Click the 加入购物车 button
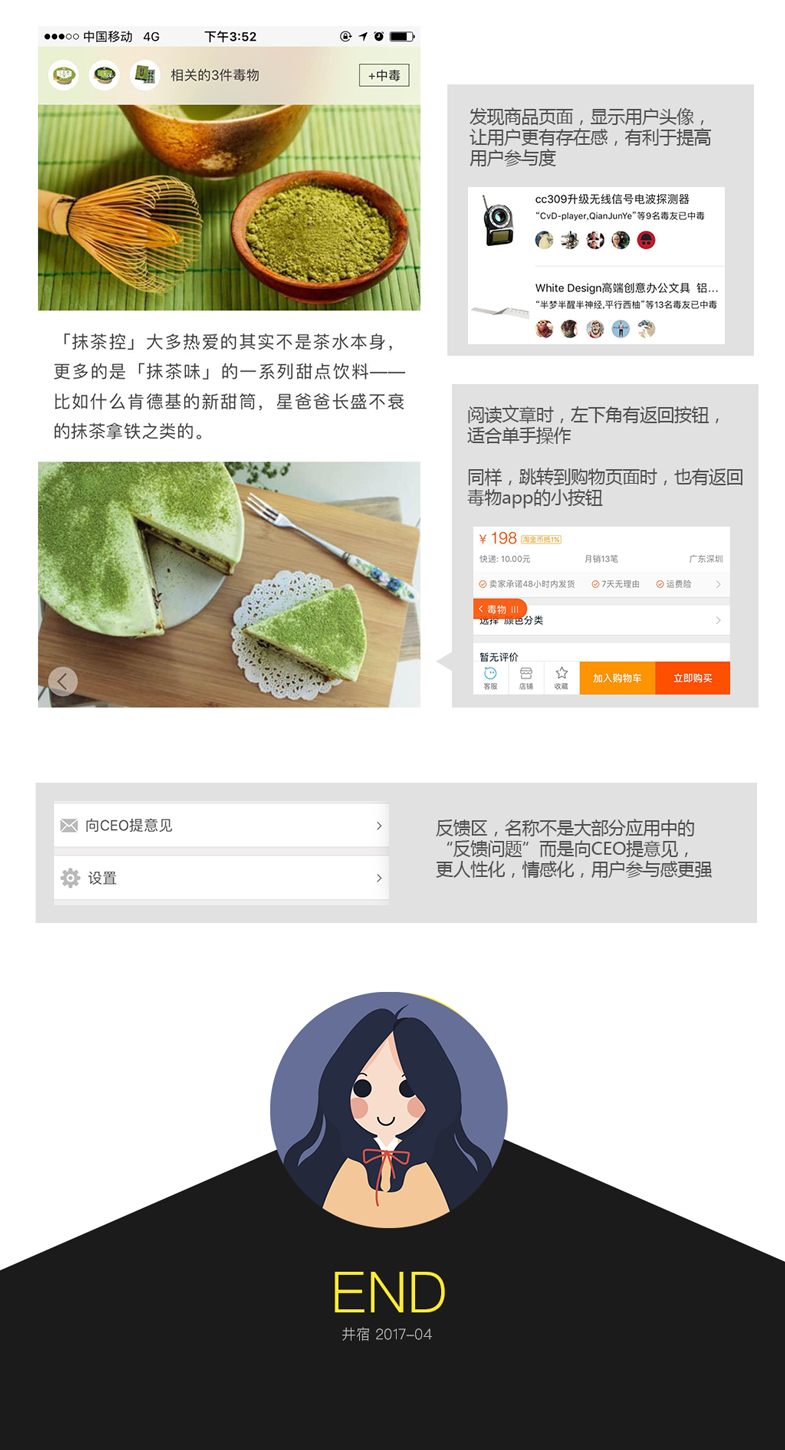 click(617, 678)
